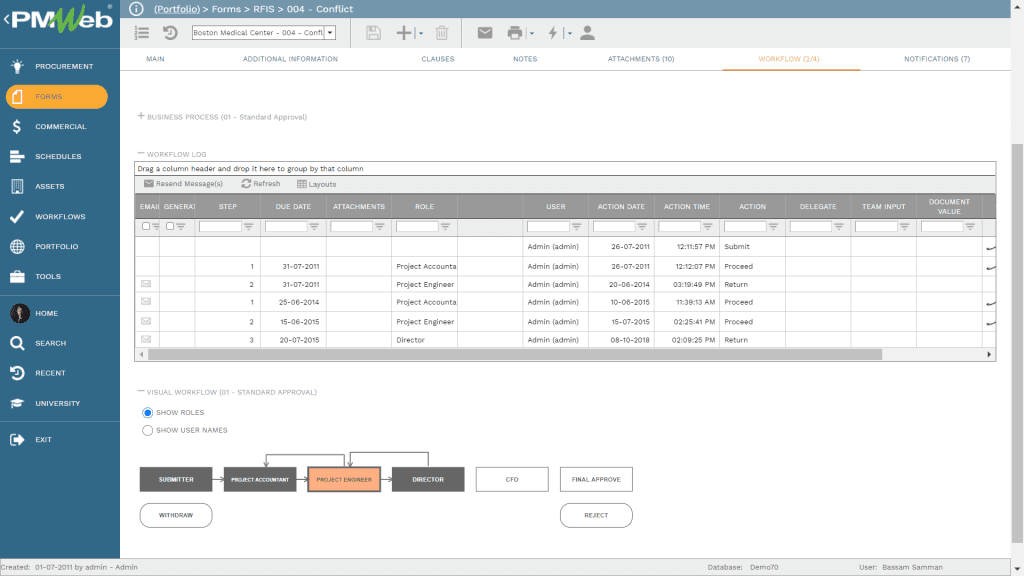
Task: Open Portfolio in the sidebar
Action: [x=59, y=246]
